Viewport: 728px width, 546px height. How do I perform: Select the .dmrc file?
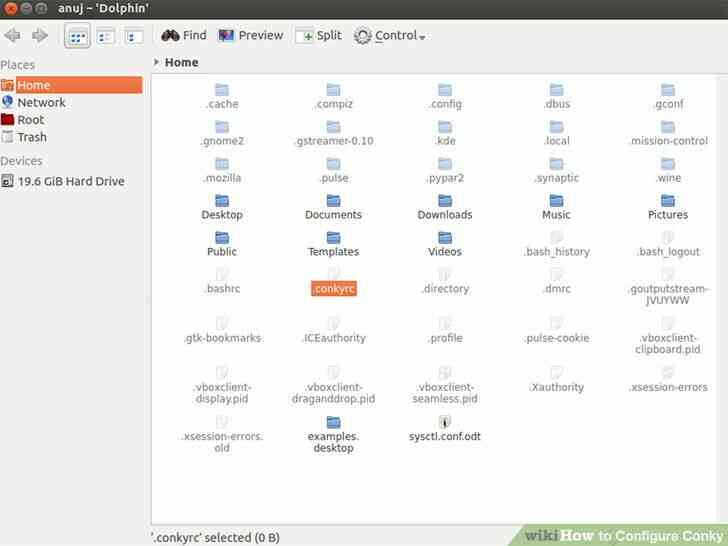point(556,282)
